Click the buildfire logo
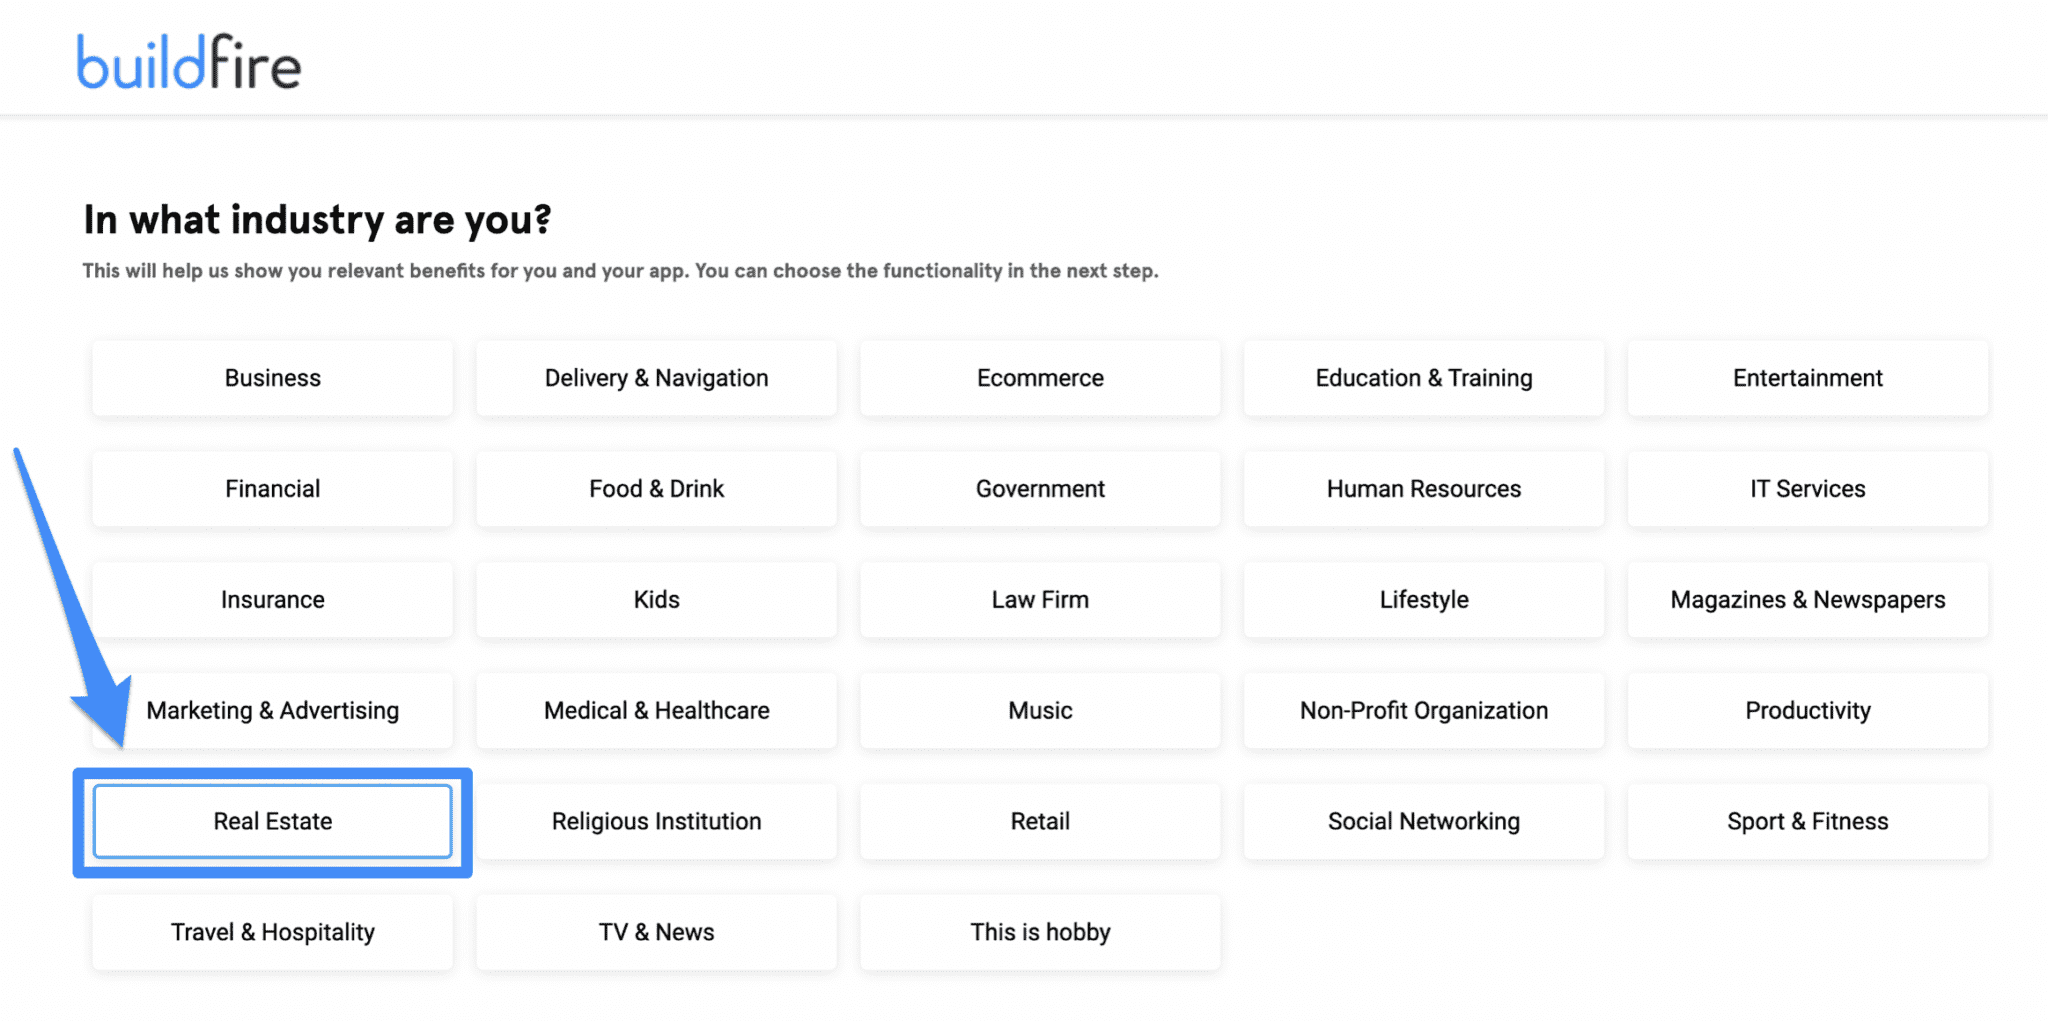This screenshot has height=1021, width=2048. point(189,62)
